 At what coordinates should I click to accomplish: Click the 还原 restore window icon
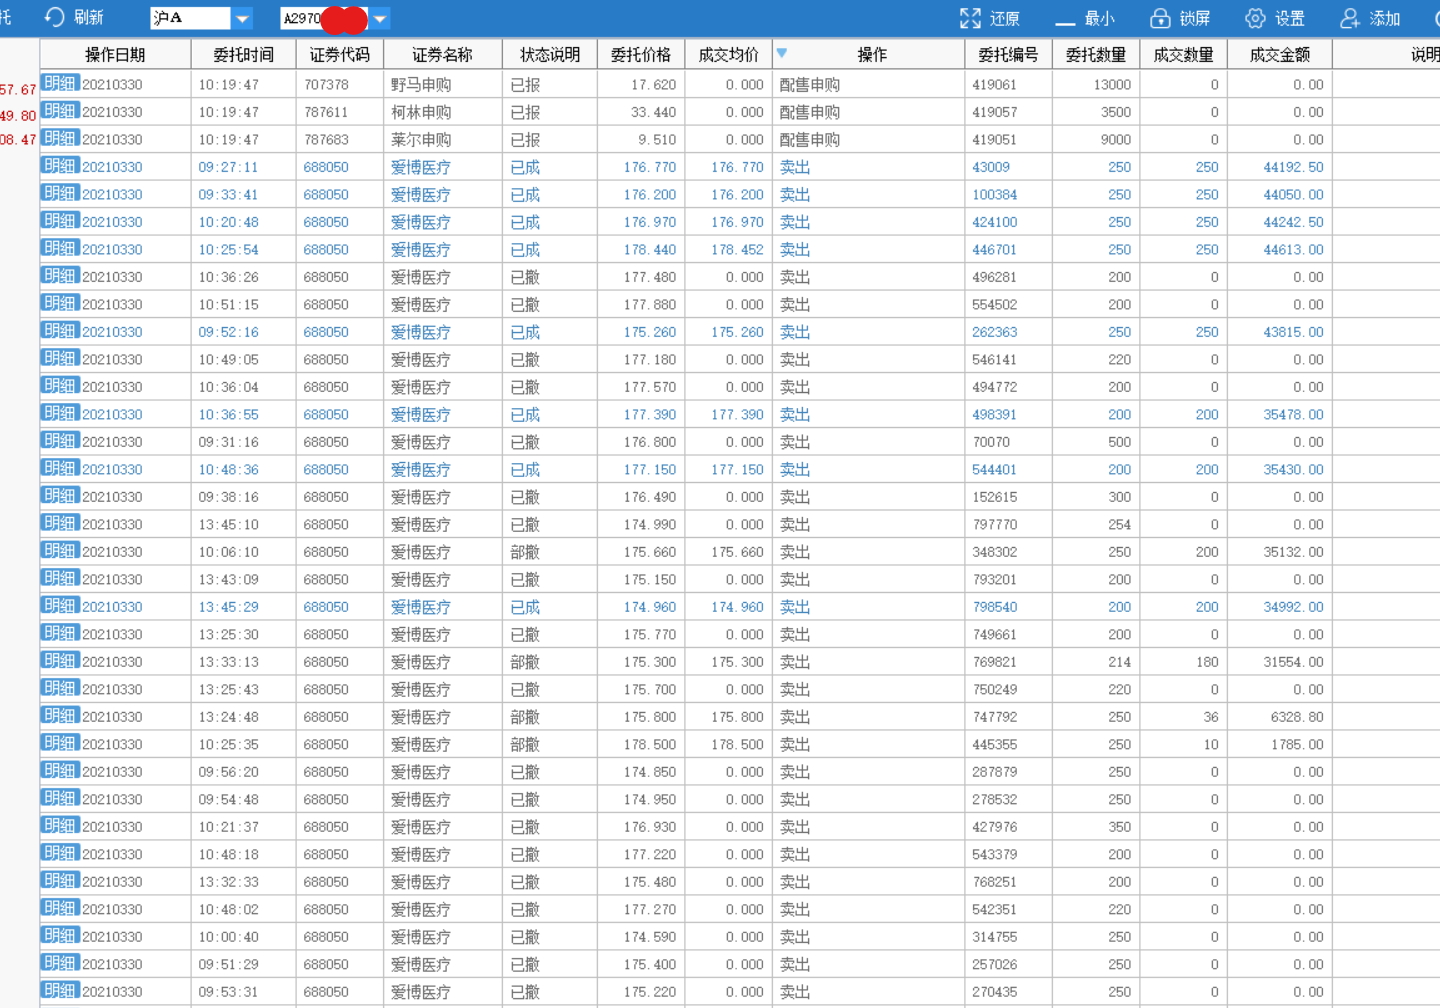970,18
